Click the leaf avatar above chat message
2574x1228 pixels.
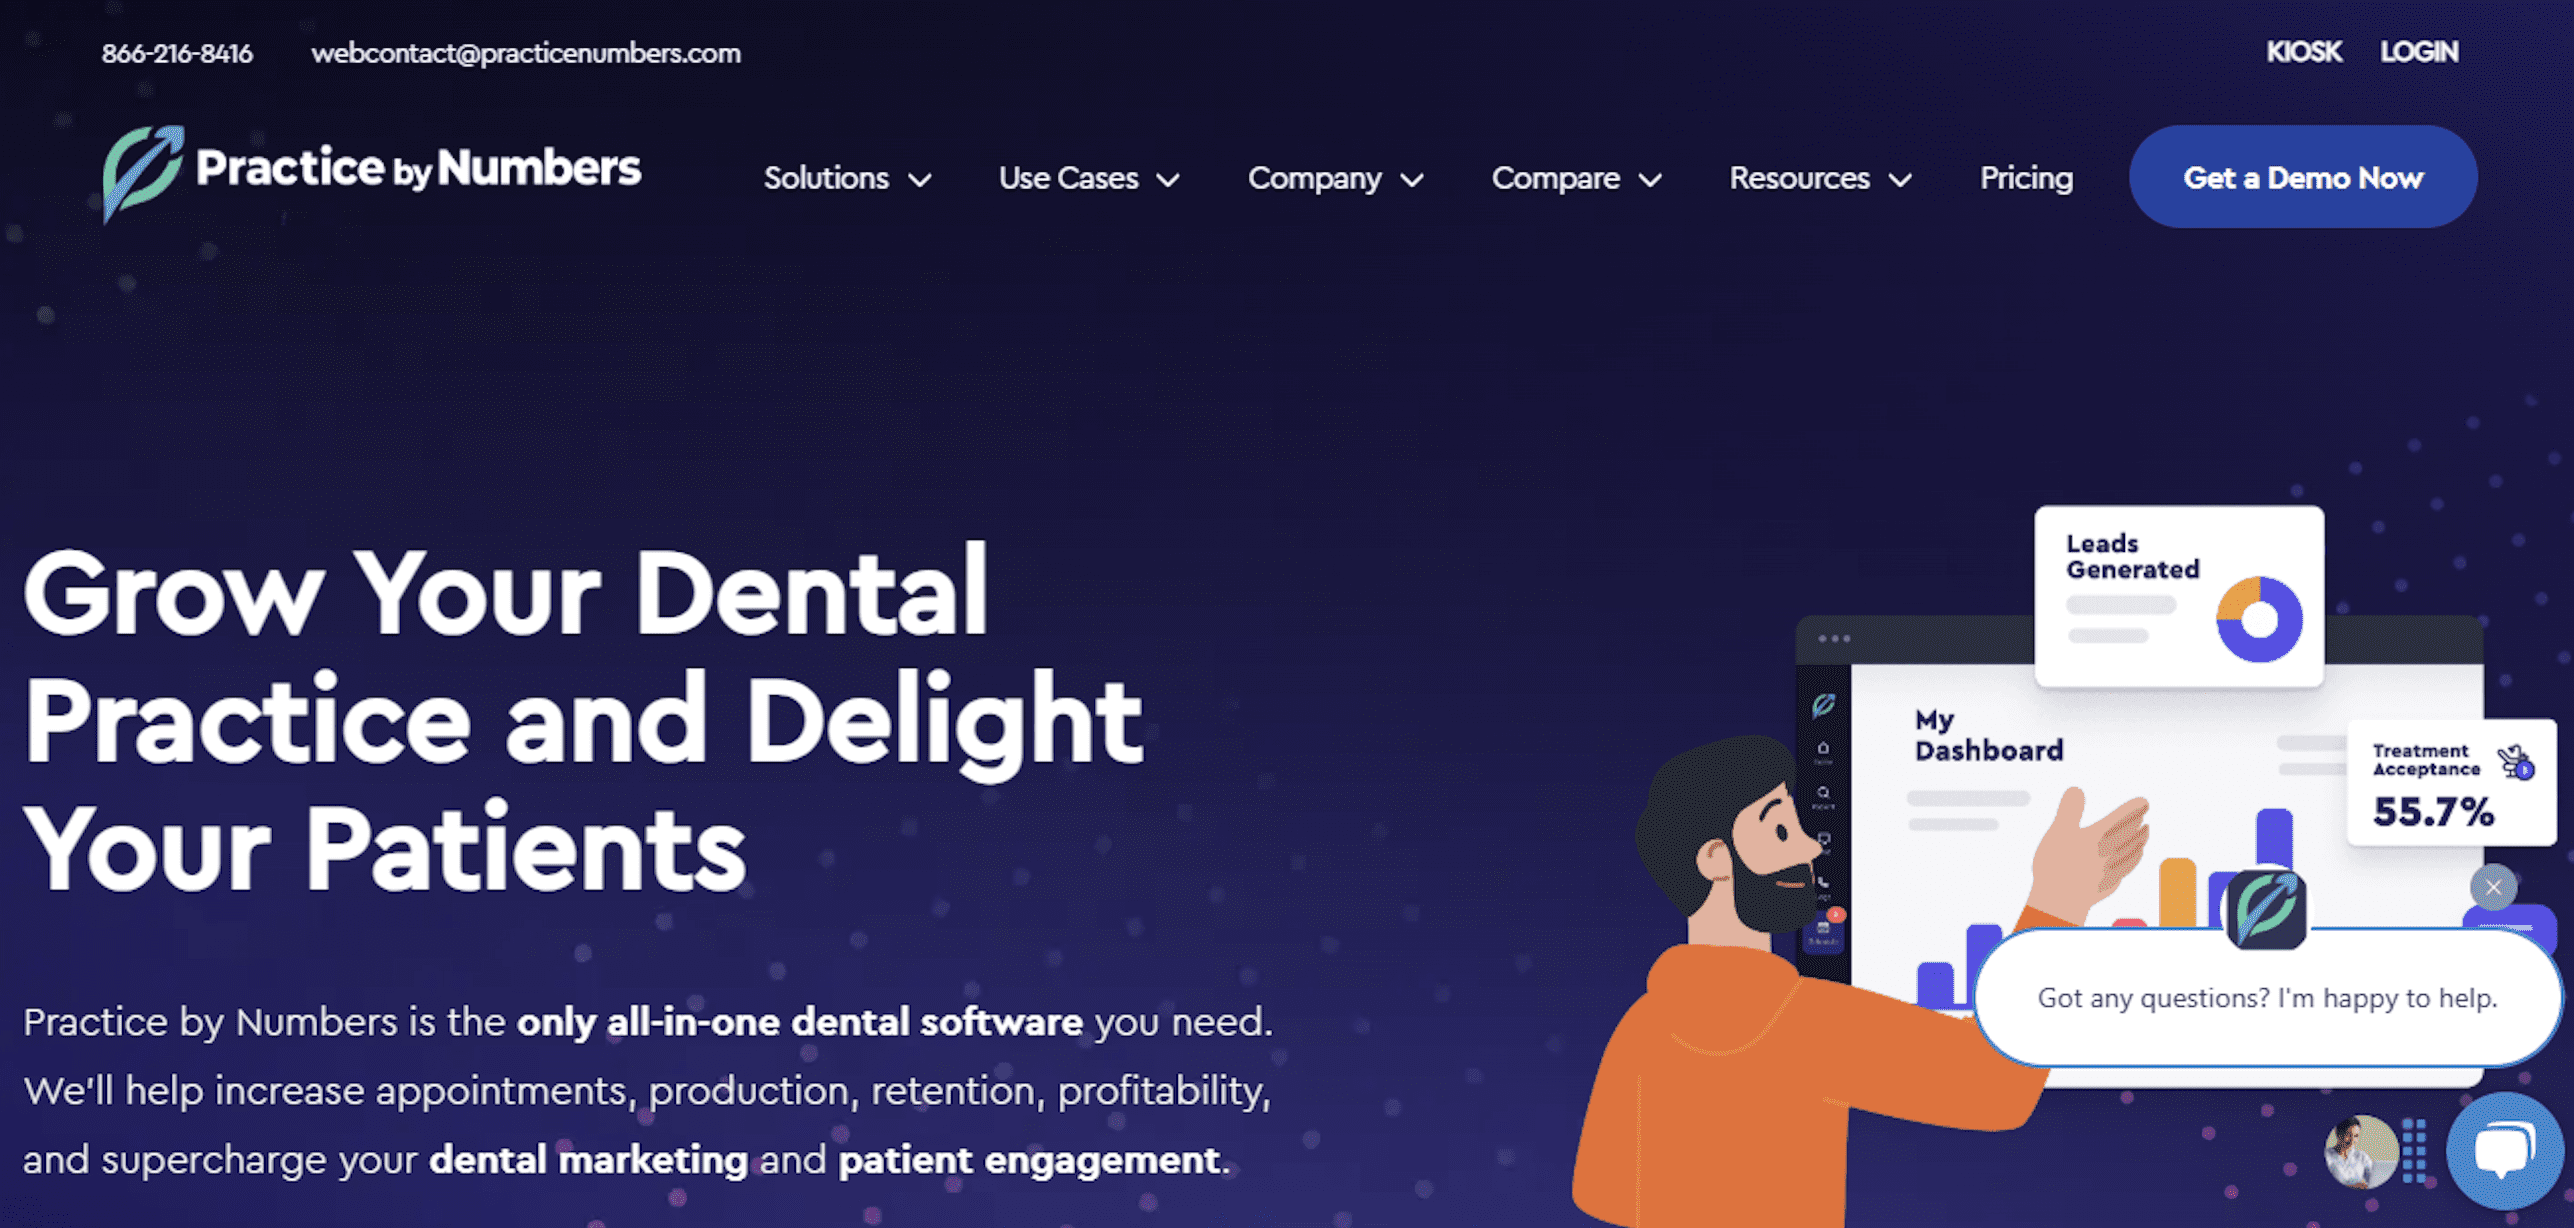click(x=2267, y=909)
